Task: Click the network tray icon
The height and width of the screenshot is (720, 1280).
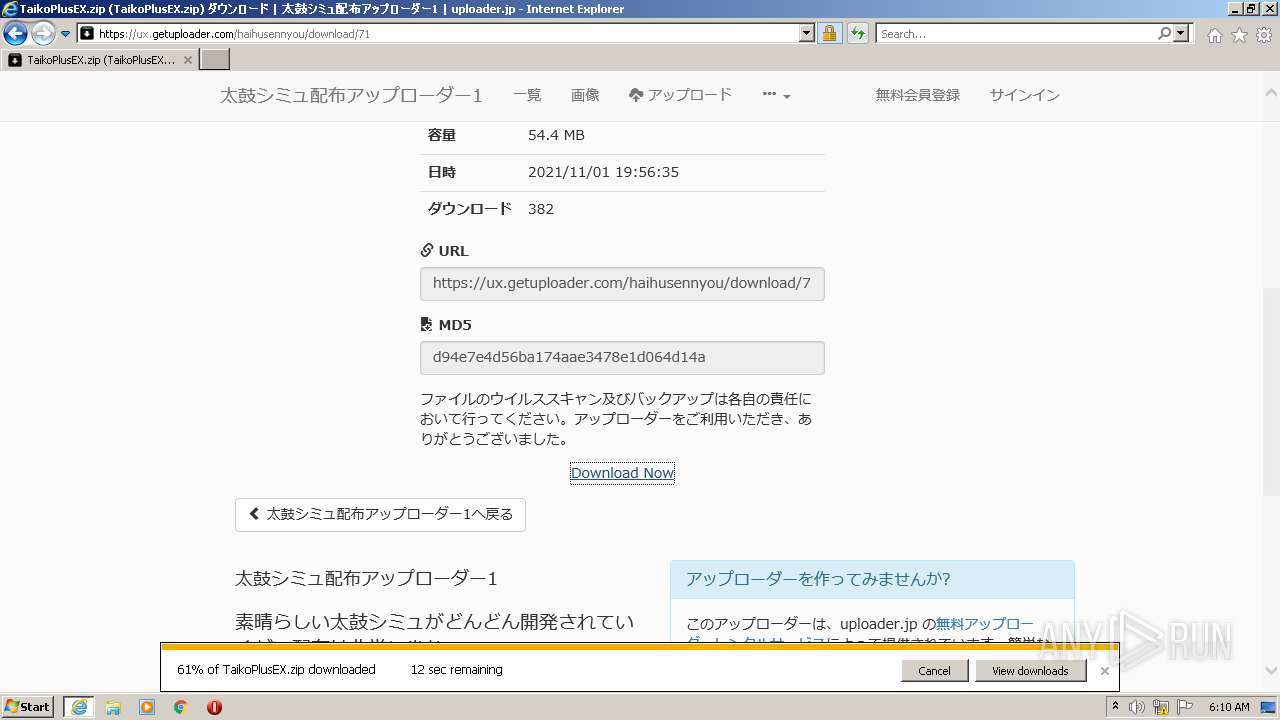Action: tap(1161, 707)
